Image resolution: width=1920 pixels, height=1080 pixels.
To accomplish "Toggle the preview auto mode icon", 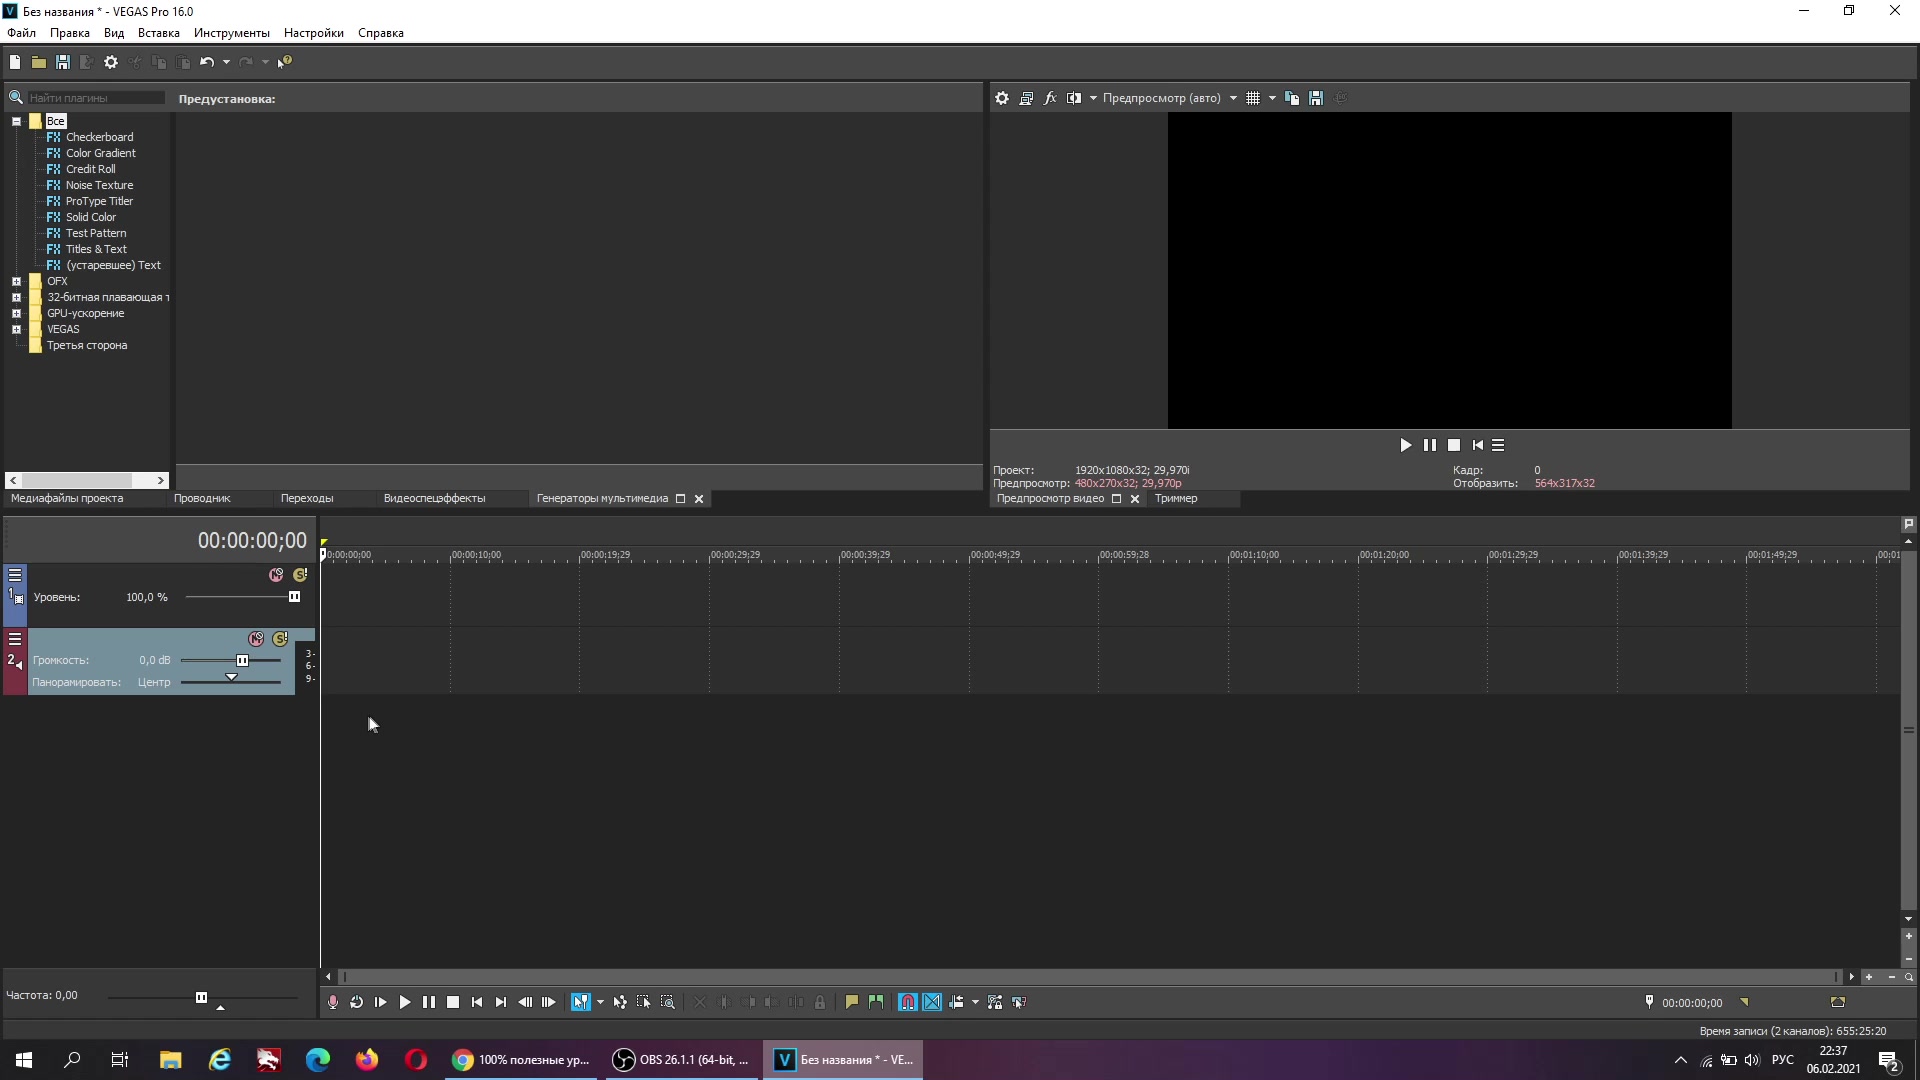I will coord(1160,98).
